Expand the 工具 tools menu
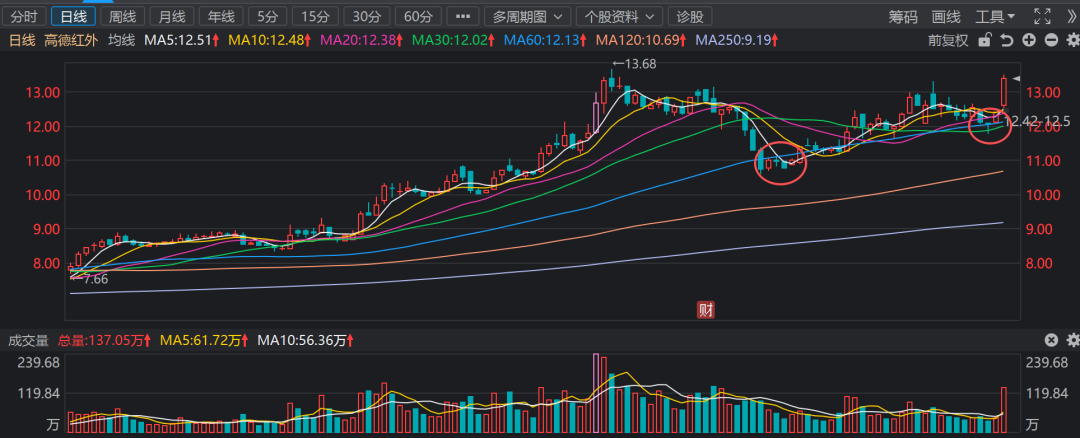Viewport: 1080px width, 438px height. click(995, 17)
